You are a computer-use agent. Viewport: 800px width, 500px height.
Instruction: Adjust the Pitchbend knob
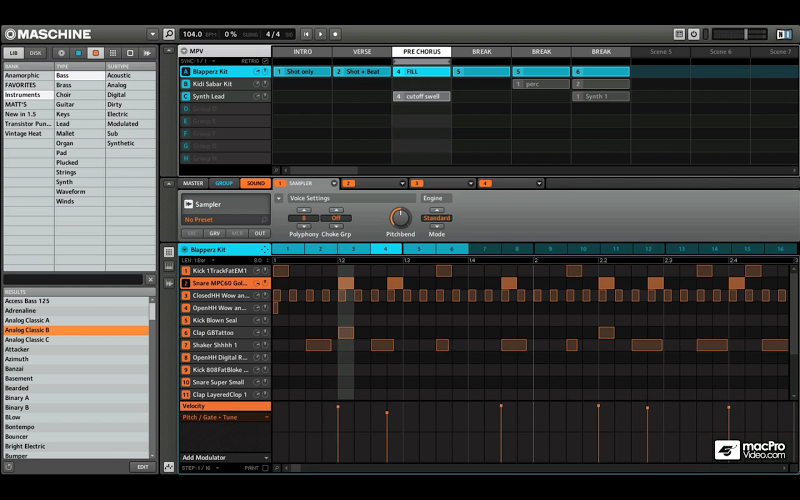400,217
